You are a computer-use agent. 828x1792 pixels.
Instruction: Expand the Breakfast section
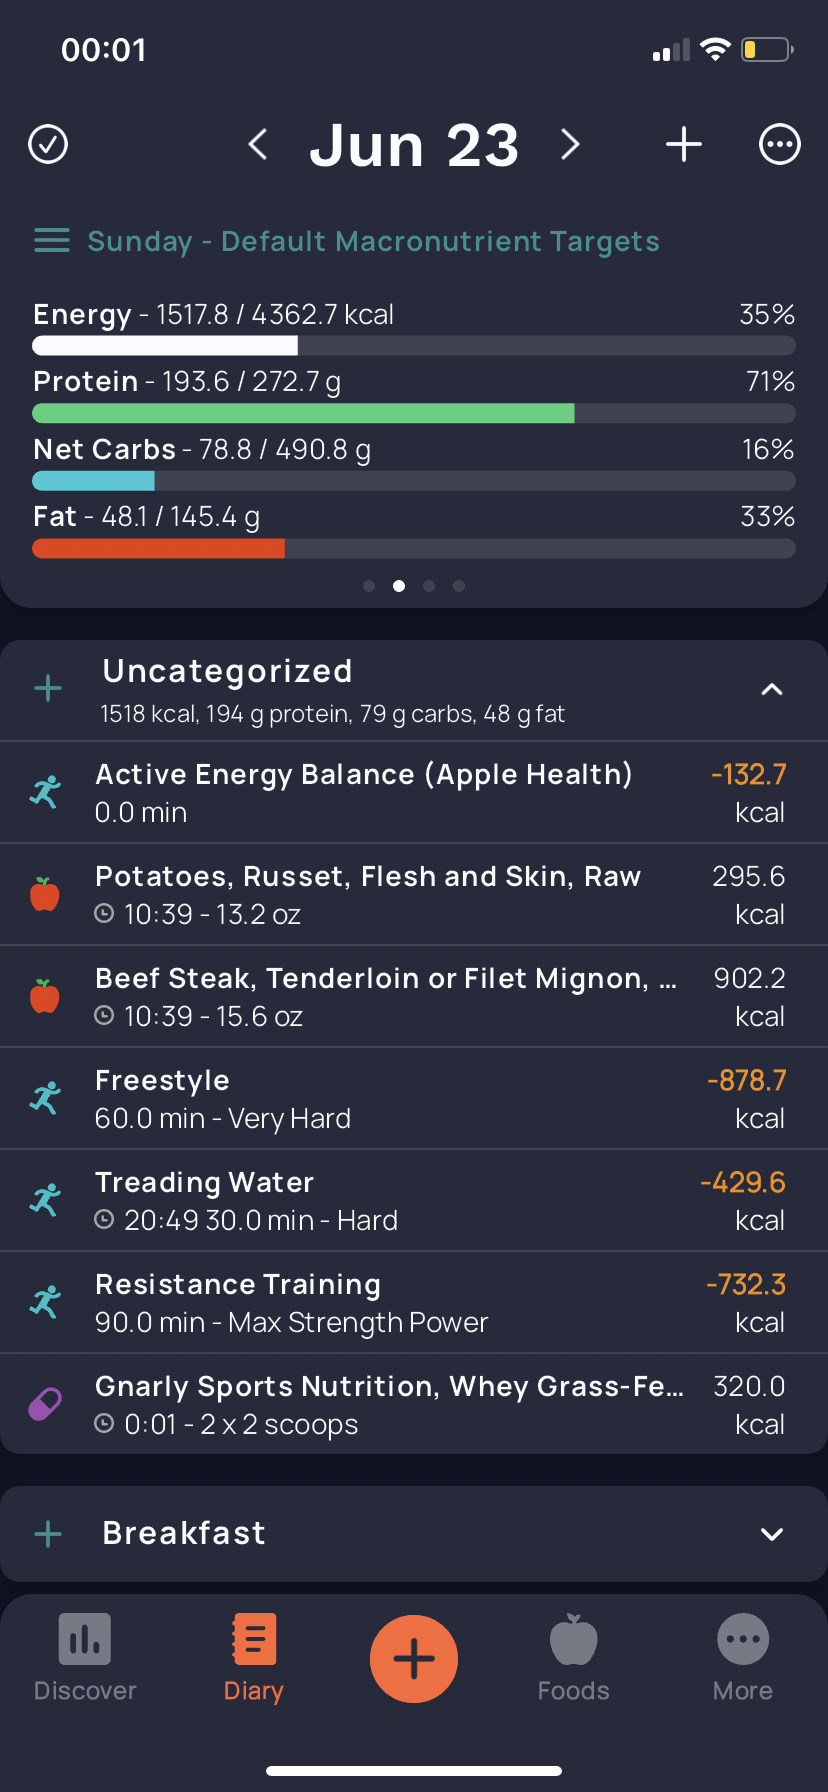point(772,1534)
